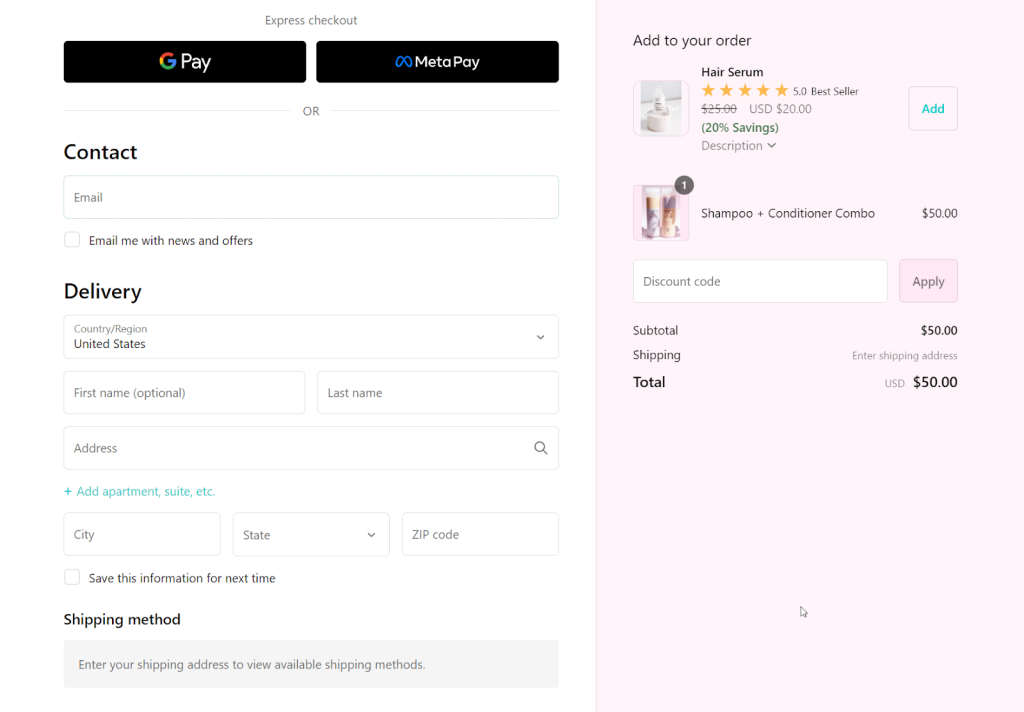Click the Country/Region dropdown chevron

(541, 337)
